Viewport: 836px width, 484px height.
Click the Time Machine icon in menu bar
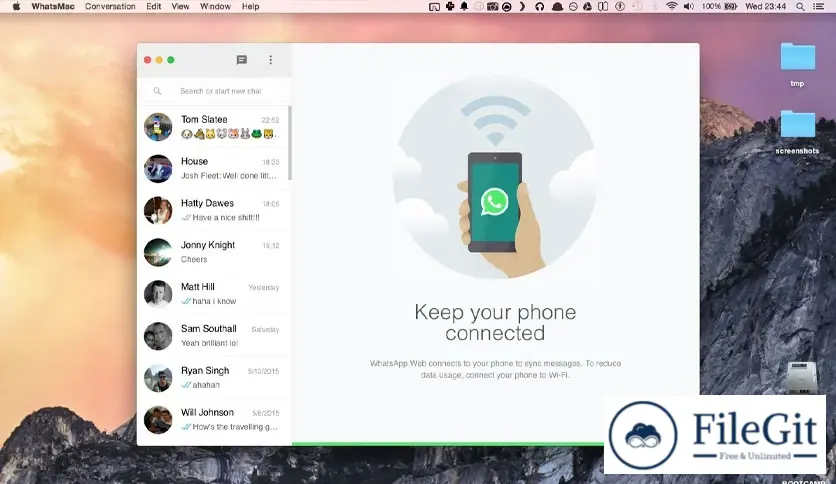(x=637, y=6)
